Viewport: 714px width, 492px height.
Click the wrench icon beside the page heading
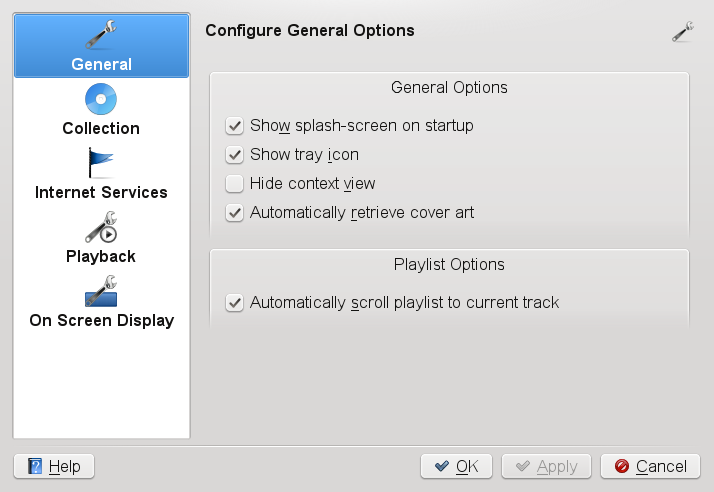click(x=683, y=32)
